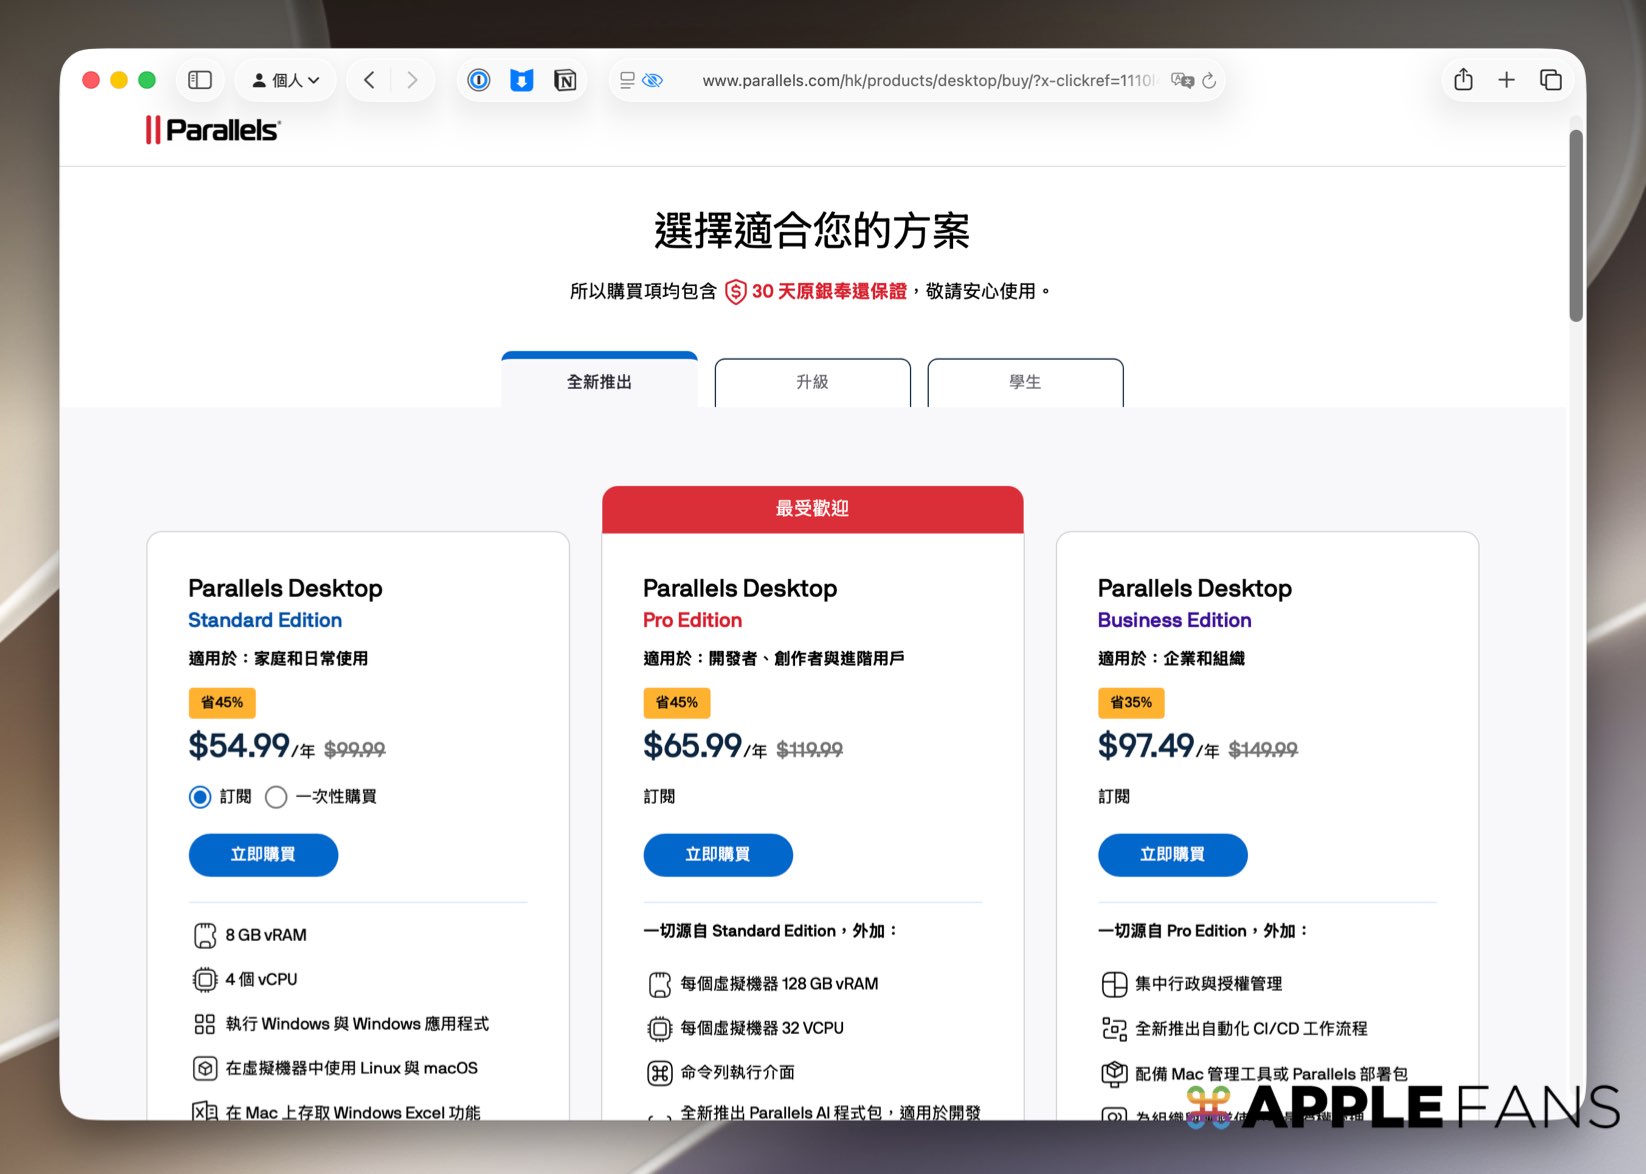Click the 省35% discount badge
The image size is (1646, 1174).
(x=1131, y=703)
